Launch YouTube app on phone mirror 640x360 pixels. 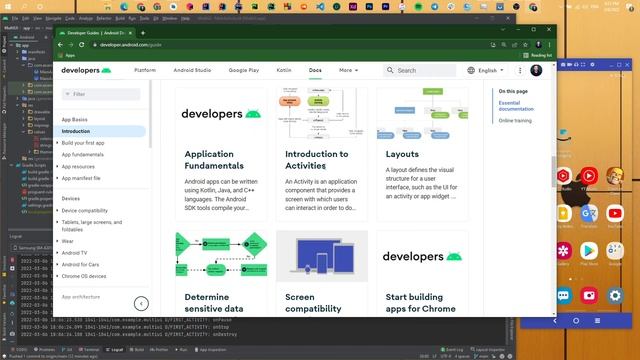pos(615,213)
